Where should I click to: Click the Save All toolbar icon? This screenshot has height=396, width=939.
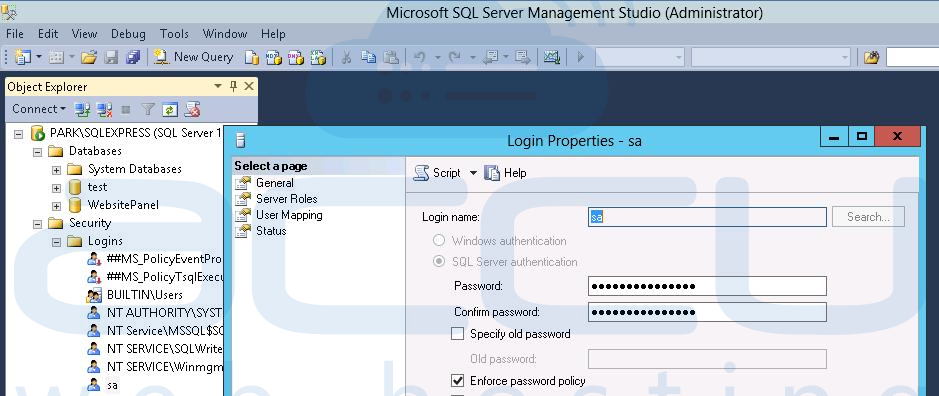tap(132, 58)
